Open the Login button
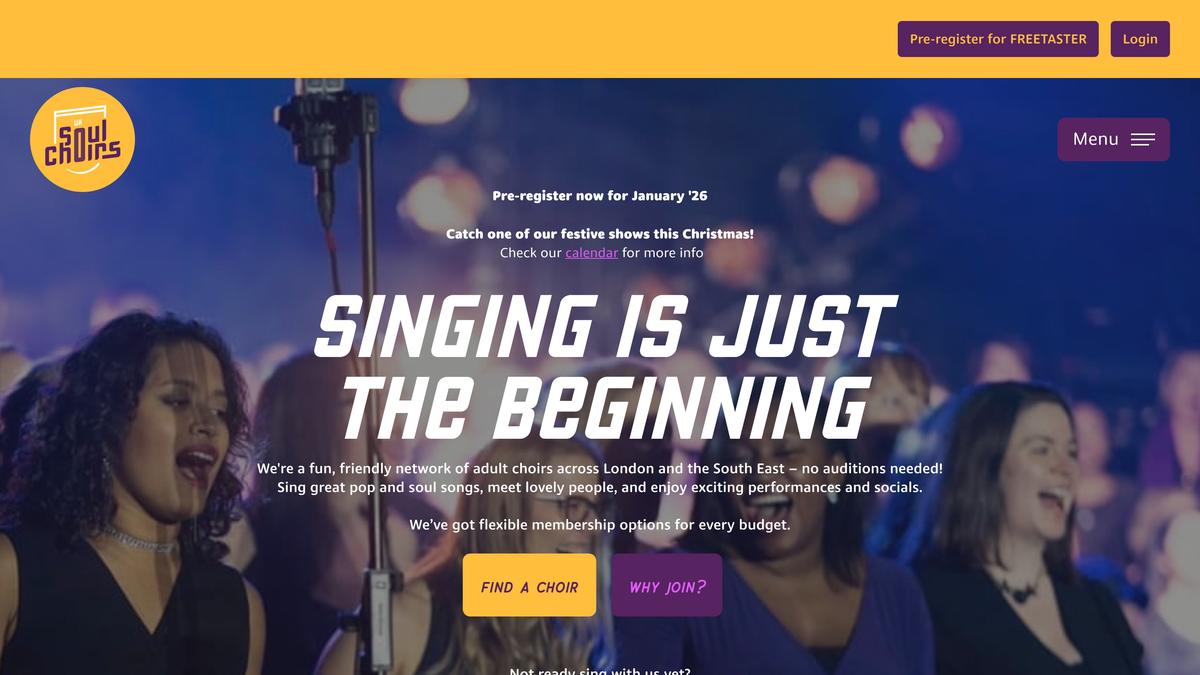 (1140, 39)
